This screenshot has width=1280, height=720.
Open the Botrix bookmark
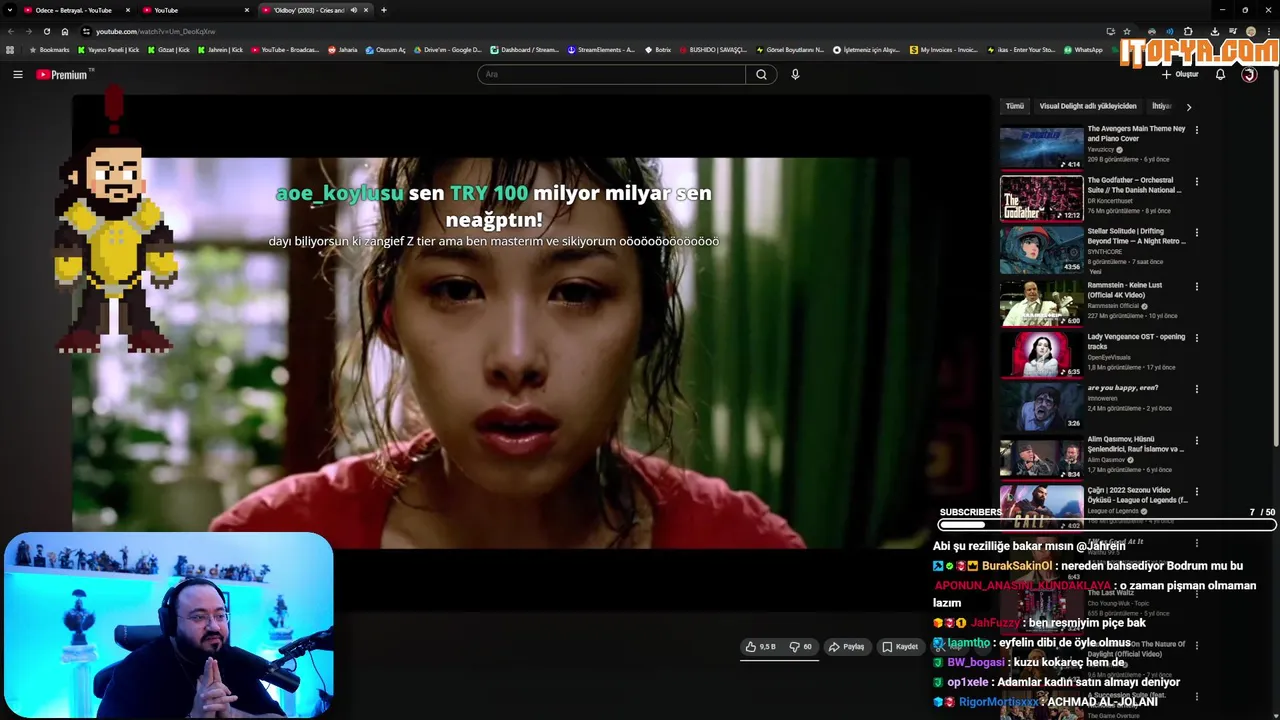pos(657,50)
